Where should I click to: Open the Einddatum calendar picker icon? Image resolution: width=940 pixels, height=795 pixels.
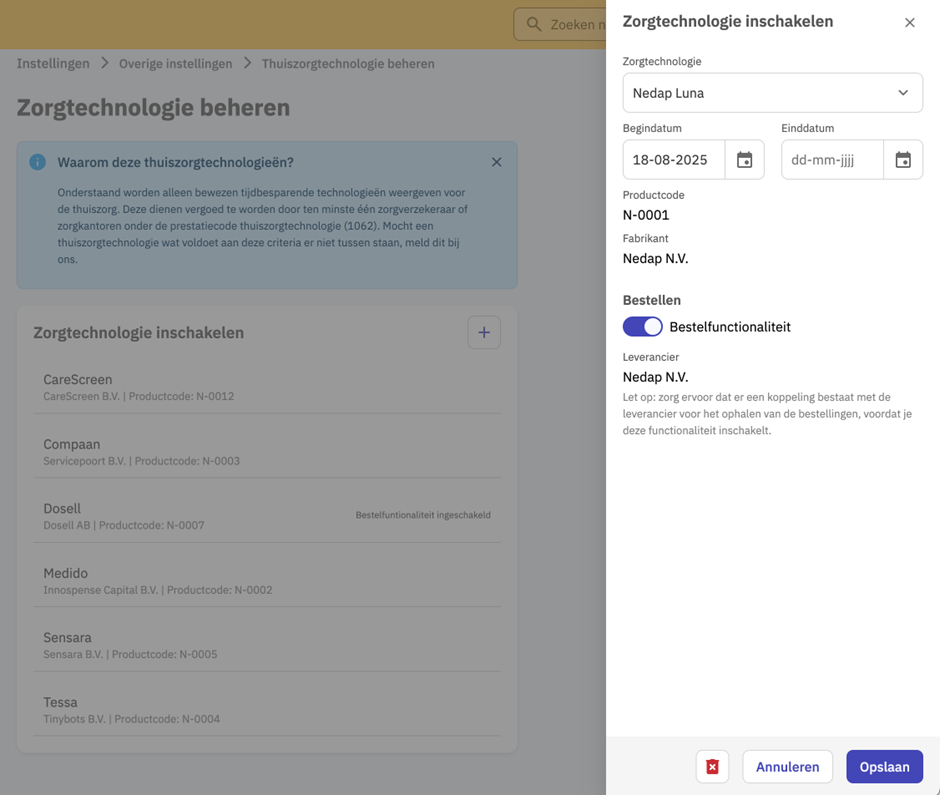coord(903,159)
